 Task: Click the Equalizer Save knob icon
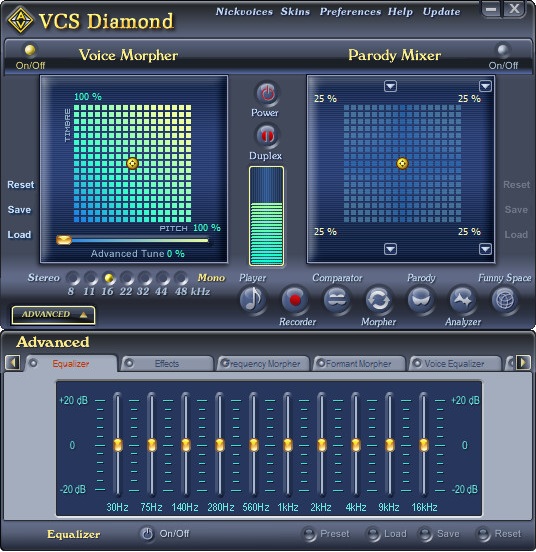[x=425, y=534]
